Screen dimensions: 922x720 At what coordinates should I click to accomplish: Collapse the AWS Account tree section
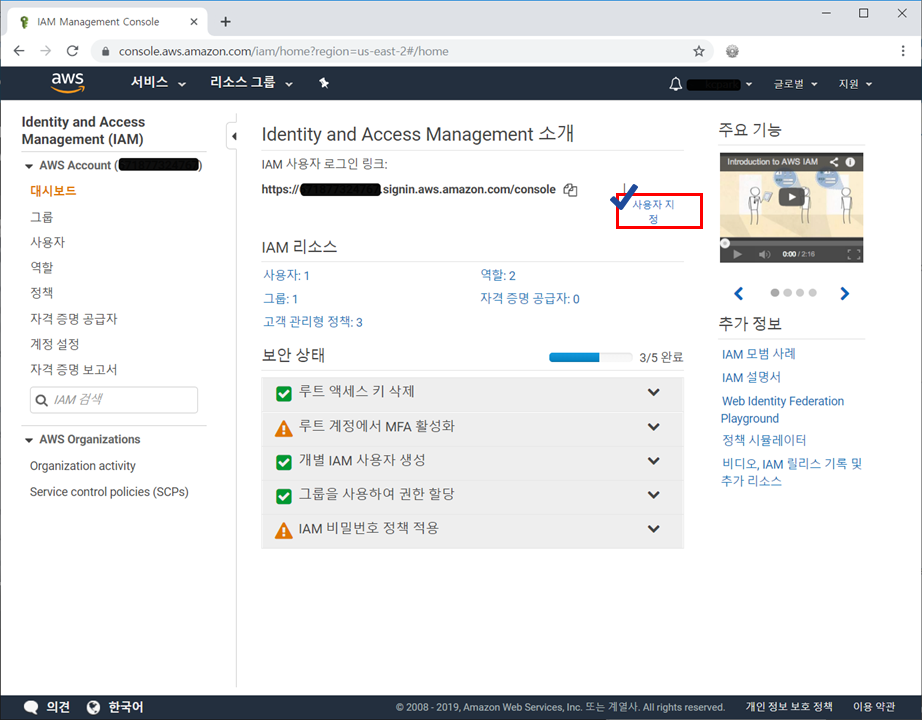click(28, 166)
